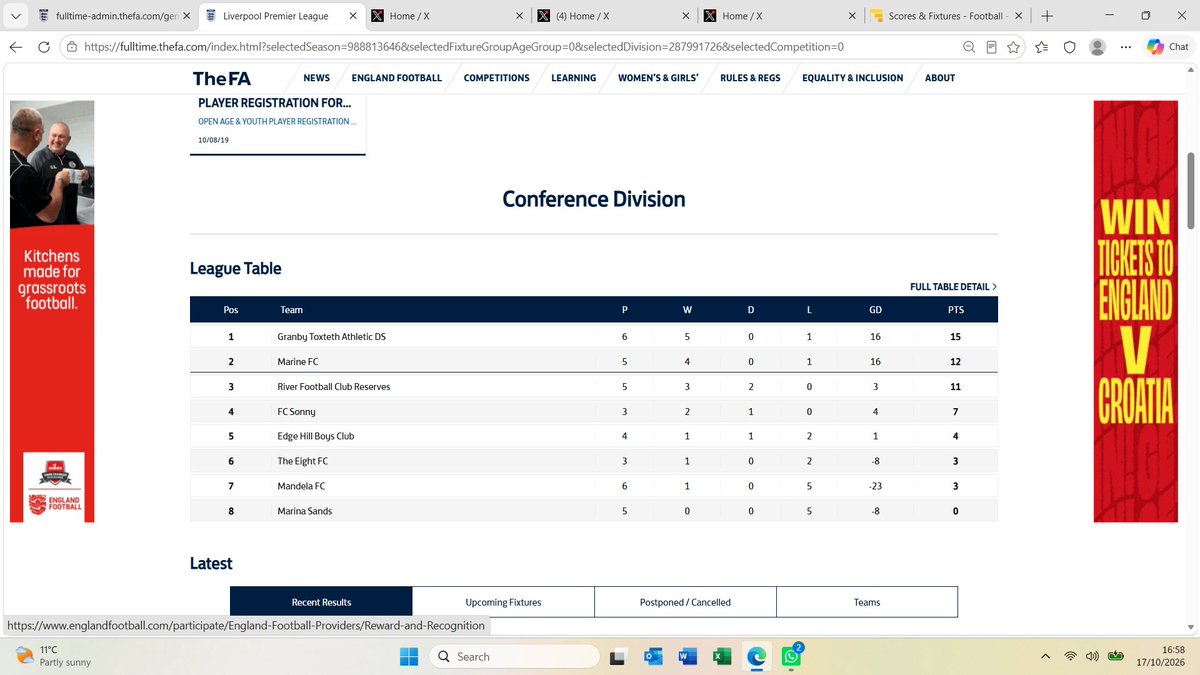Switch to the Scores & Fixtures tab
This screenshot has width=1200, height=675.
click(x=945, y=16)
